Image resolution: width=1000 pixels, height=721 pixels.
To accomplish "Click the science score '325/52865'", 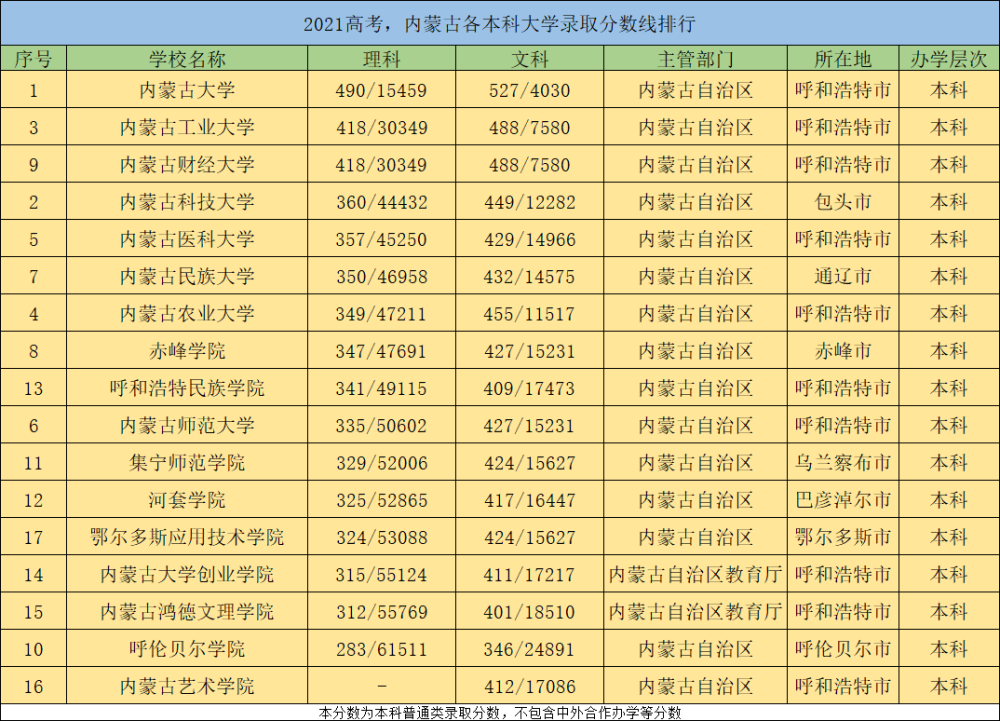I will 381,500.
